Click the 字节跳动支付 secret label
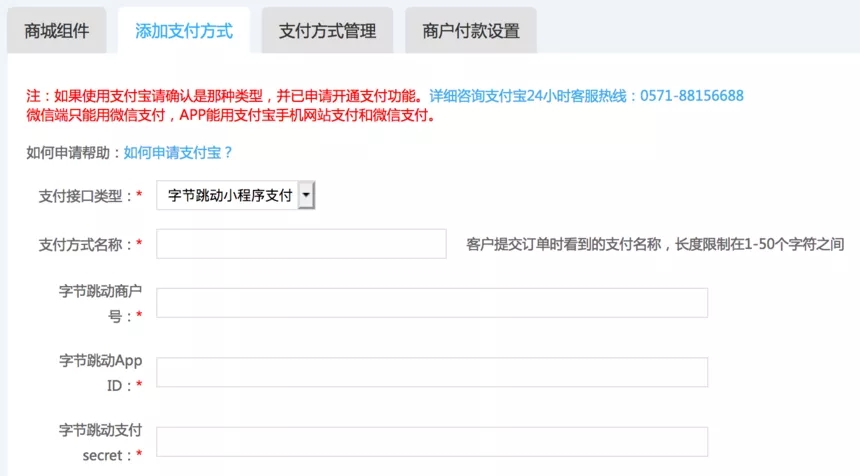 [100, 443]
